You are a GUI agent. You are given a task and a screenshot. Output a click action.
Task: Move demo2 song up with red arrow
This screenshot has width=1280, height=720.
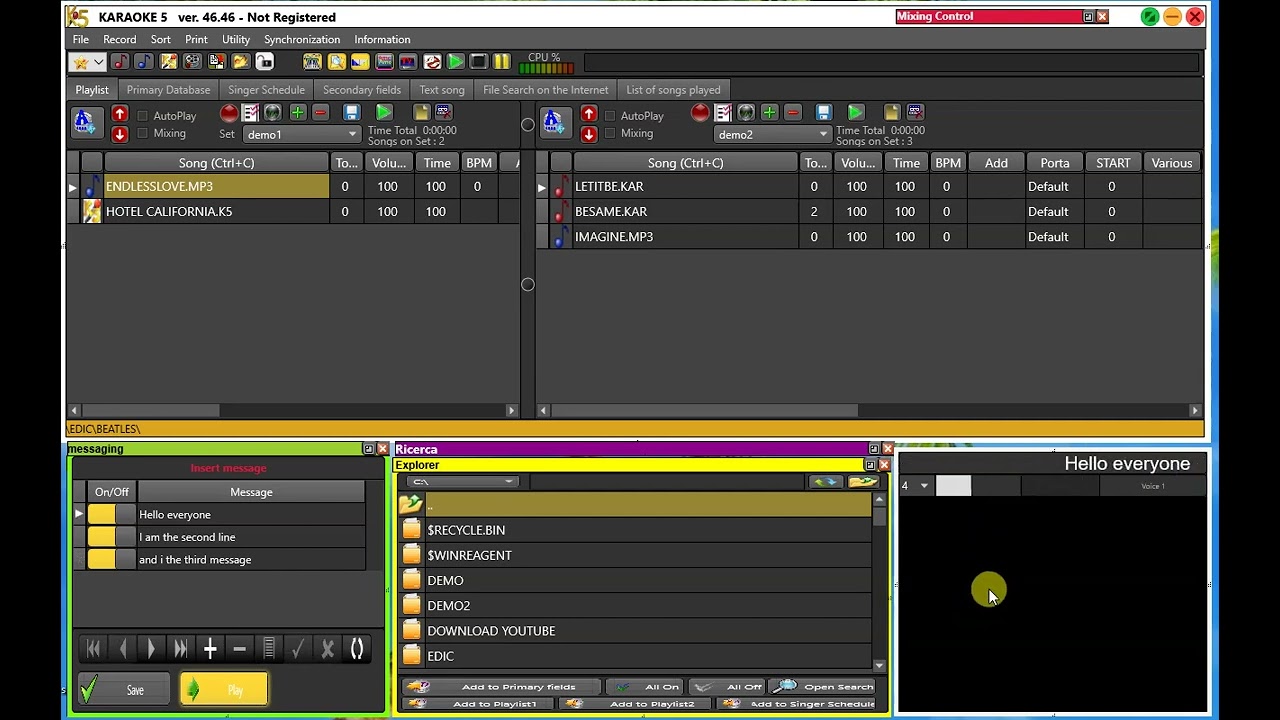point(589,114)
